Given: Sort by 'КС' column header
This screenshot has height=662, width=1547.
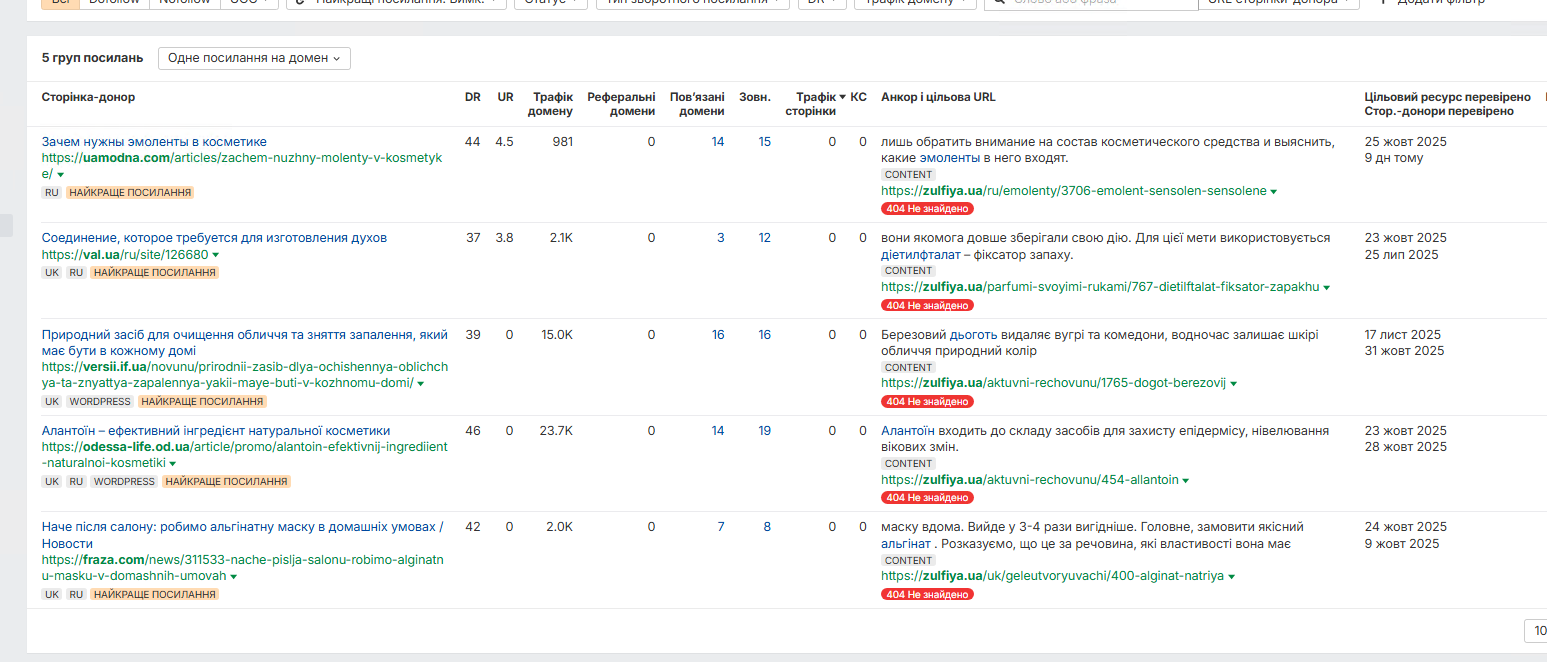Looking at the screenshot, I should tap(858, 97).
